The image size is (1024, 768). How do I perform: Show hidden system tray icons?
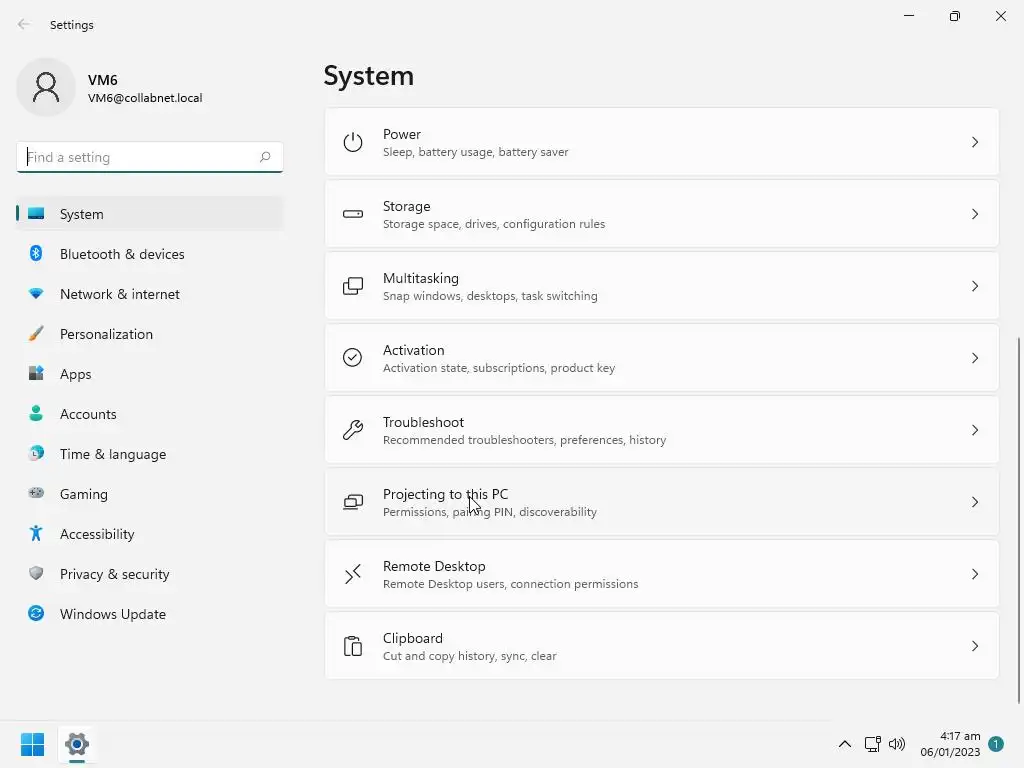[845, 744]
